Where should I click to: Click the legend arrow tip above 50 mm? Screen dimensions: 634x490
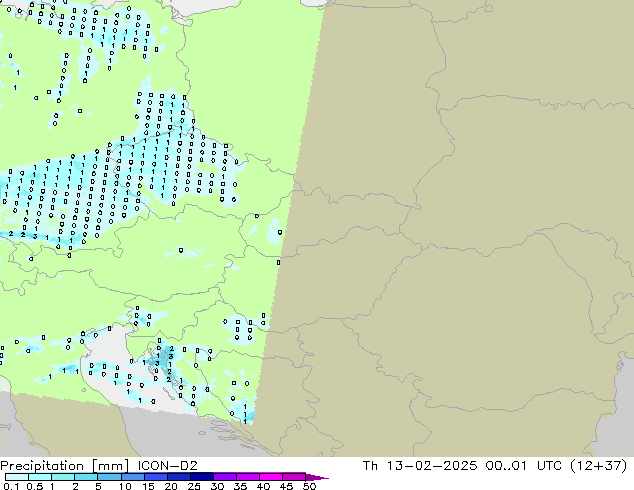(x=317, y=477)
